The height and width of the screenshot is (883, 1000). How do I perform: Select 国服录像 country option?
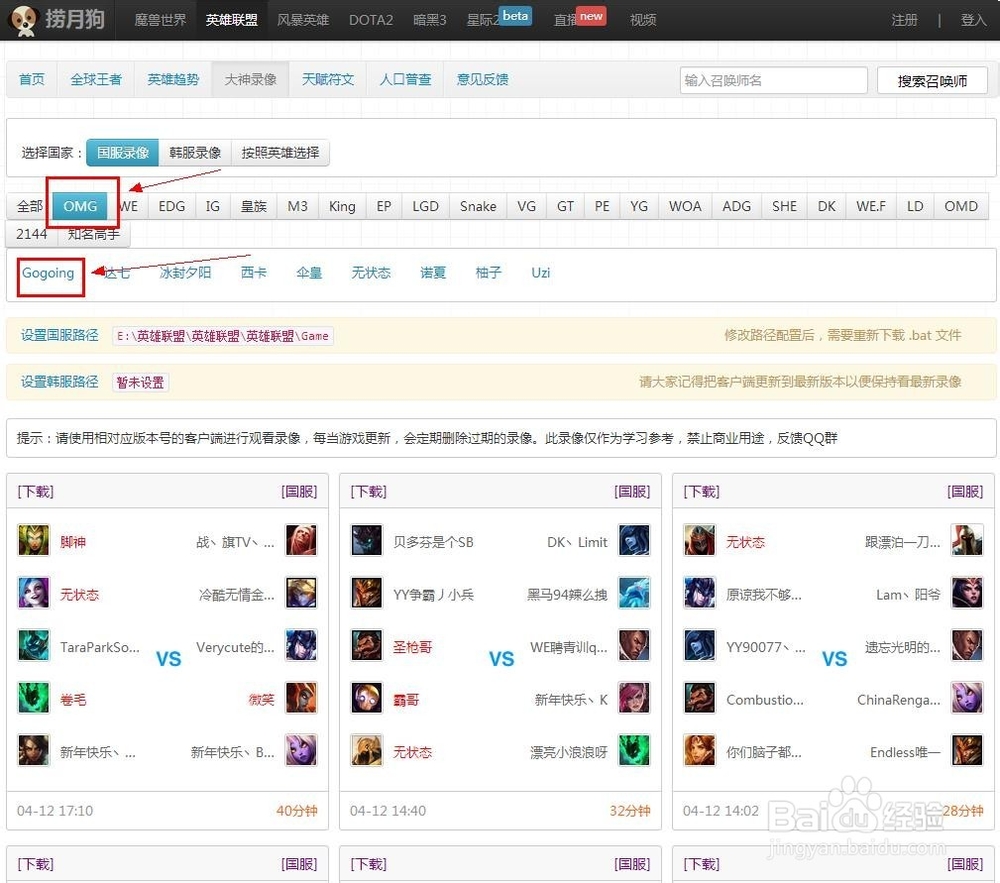tap(122, 153)
